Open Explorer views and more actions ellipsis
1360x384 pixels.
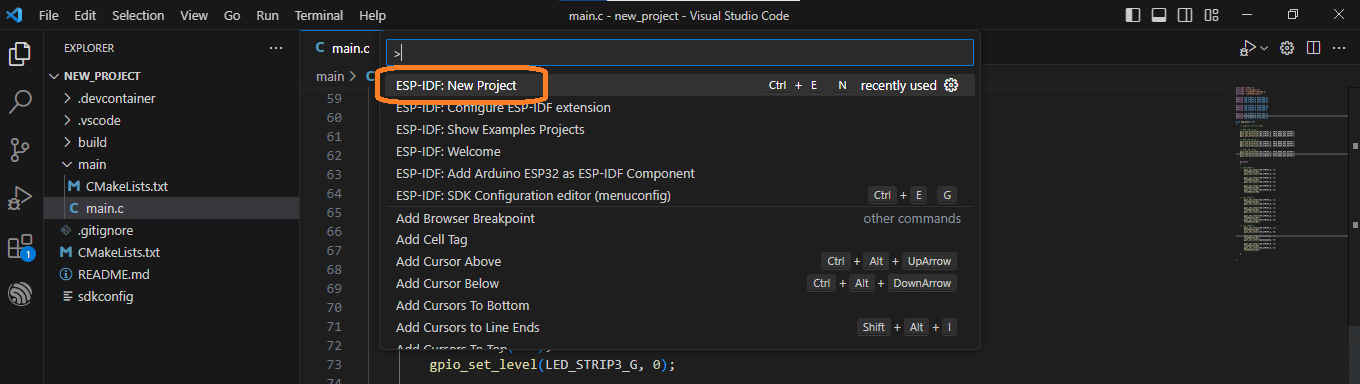[x=276, y=48]
